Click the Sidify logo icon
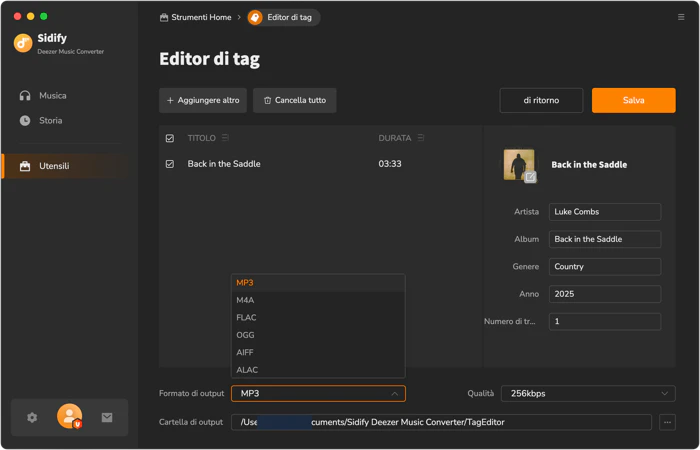This screenshot has width=700, height=450. tap(23, 43)
